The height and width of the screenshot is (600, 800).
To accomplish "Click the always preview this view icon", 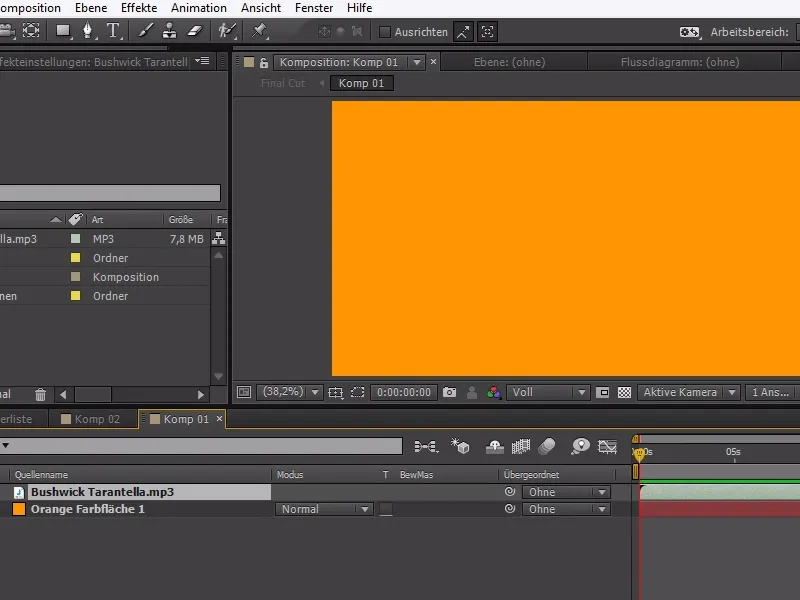I will [x=244, y=392].
